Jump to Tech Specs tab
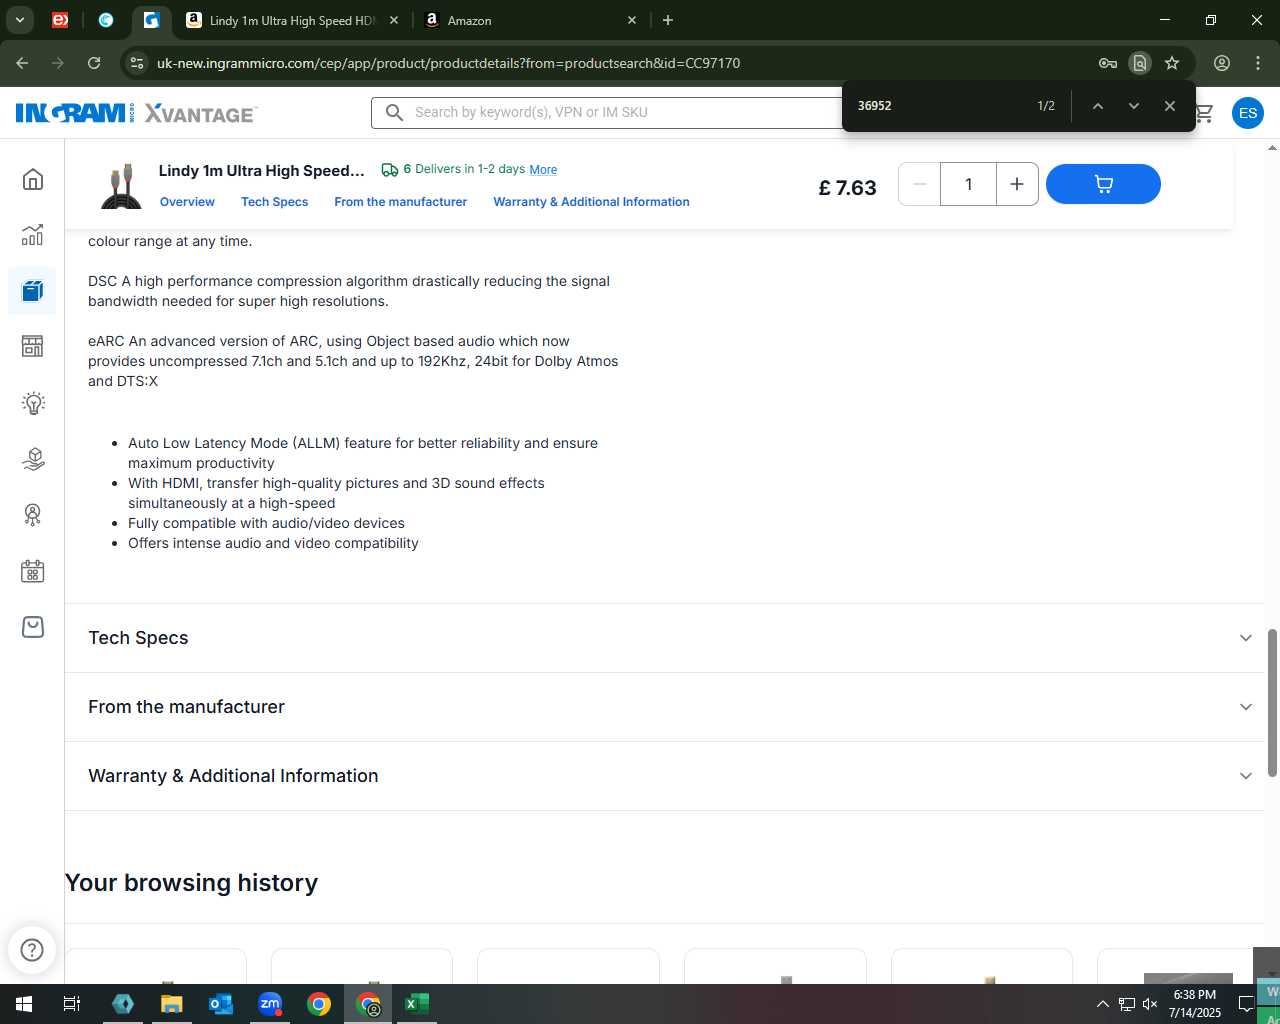 (x=274, y=202)
